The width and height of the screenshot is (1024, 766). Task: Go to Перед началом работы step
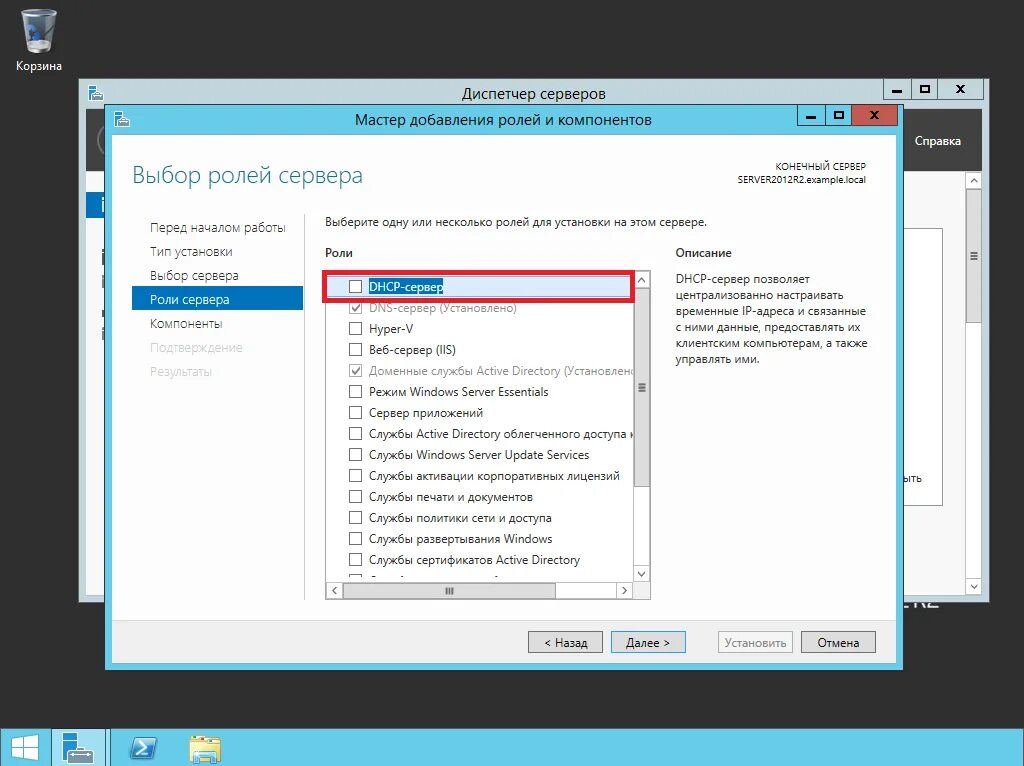[217, 227]
